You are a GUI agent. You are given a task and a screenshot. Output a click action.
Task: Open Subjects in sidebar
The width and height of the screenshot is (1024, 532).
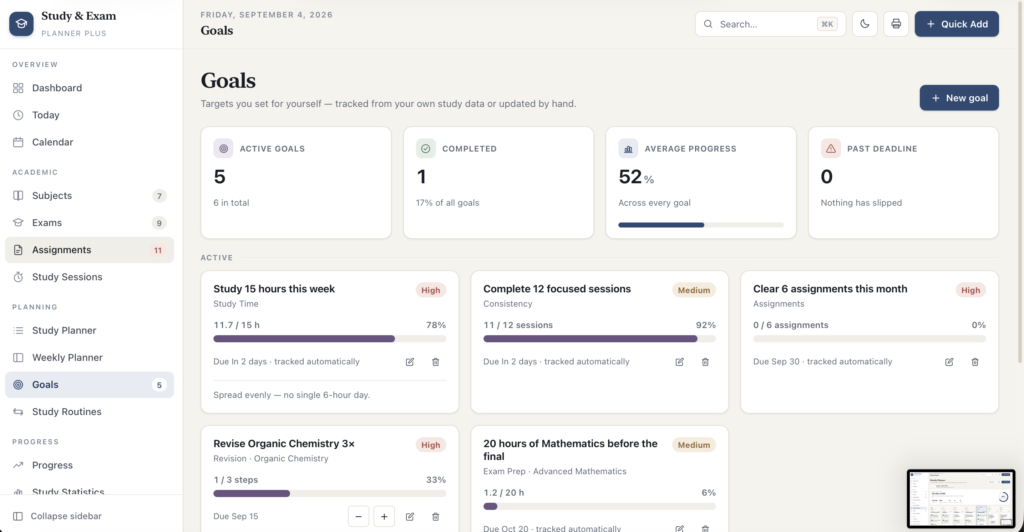click(89, 196)
